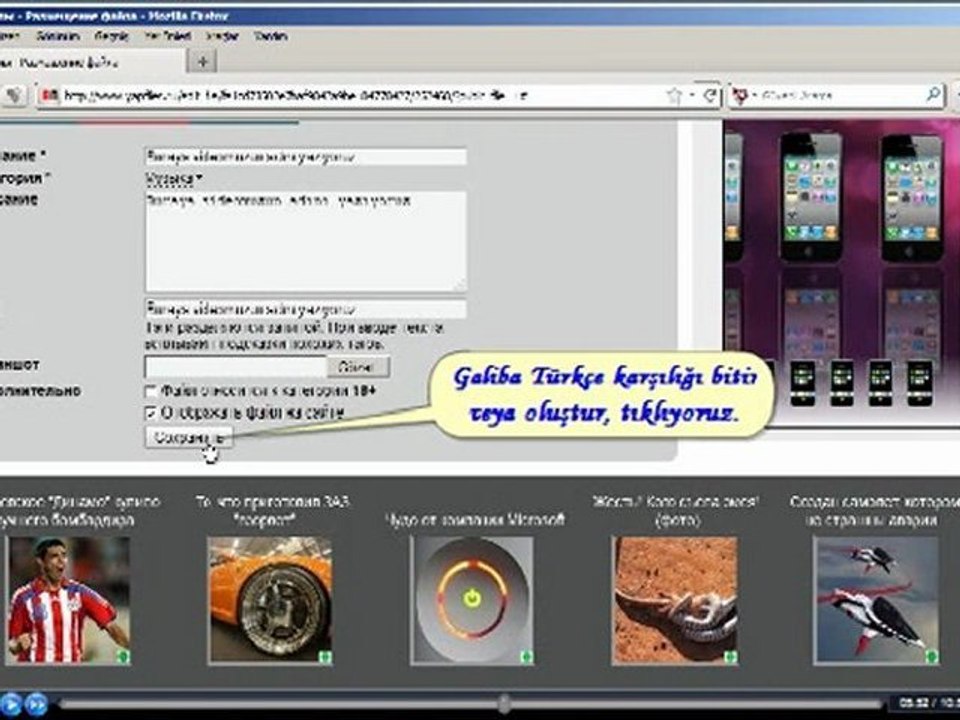Toggle the 18+ category checkbox
The width and height of the screenshot is (960, 720).
pos(151,391)
